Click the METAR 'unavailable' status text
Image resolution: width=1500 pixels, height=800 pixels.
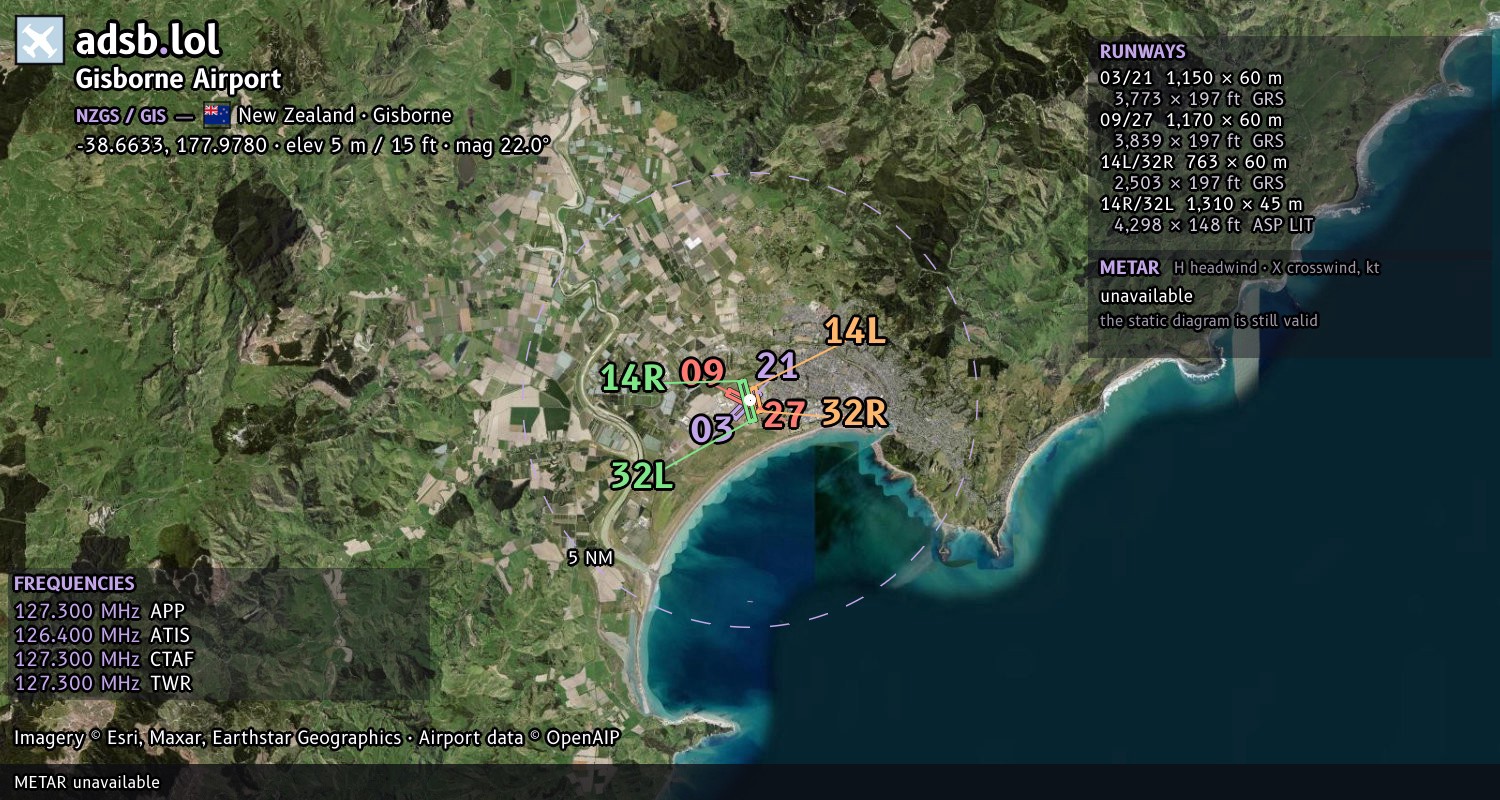(x=1146, y=296)
